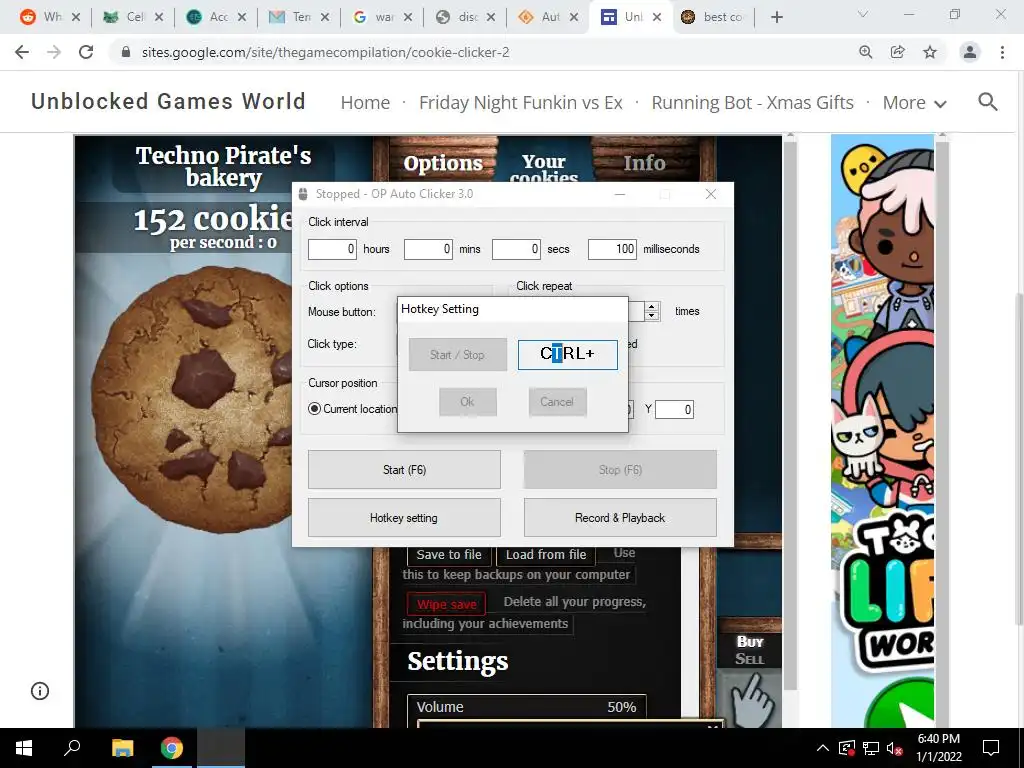Image resolution: width=1024 pixels, height=768 pixels.
Task: Open Friday Night Funkin vs Ex link
Action: [x=520, y=103]
